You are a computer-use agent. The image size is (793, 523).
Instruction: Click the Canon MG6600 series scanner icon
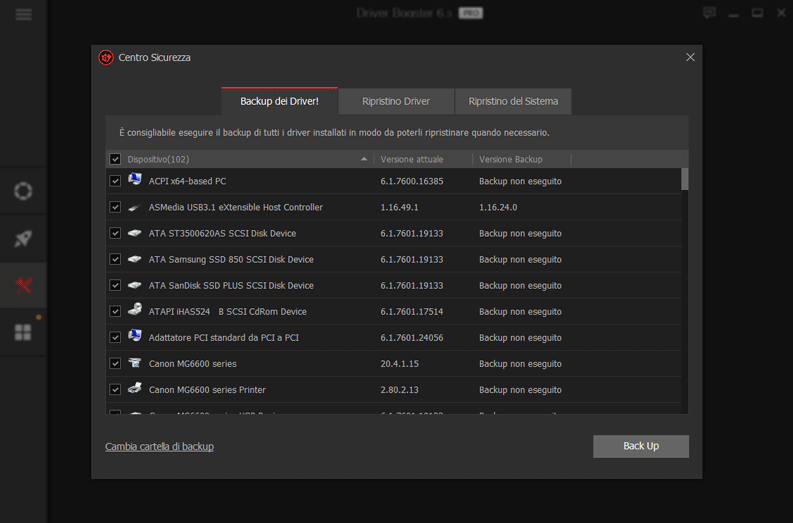click(x=135, y=363)
